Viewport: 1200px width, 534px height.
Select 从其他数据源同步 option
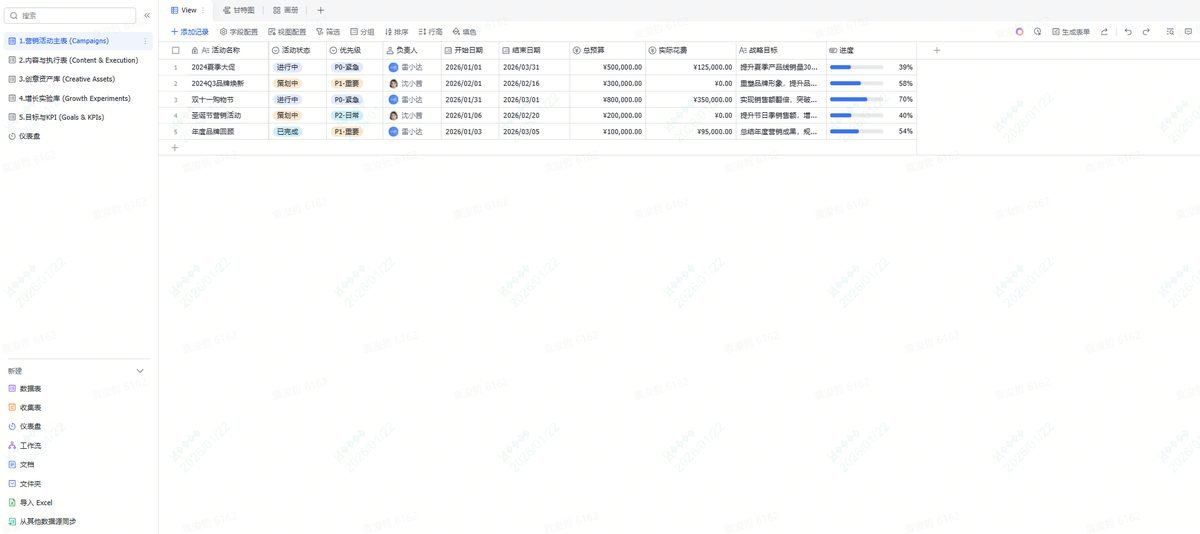point(42,521)
